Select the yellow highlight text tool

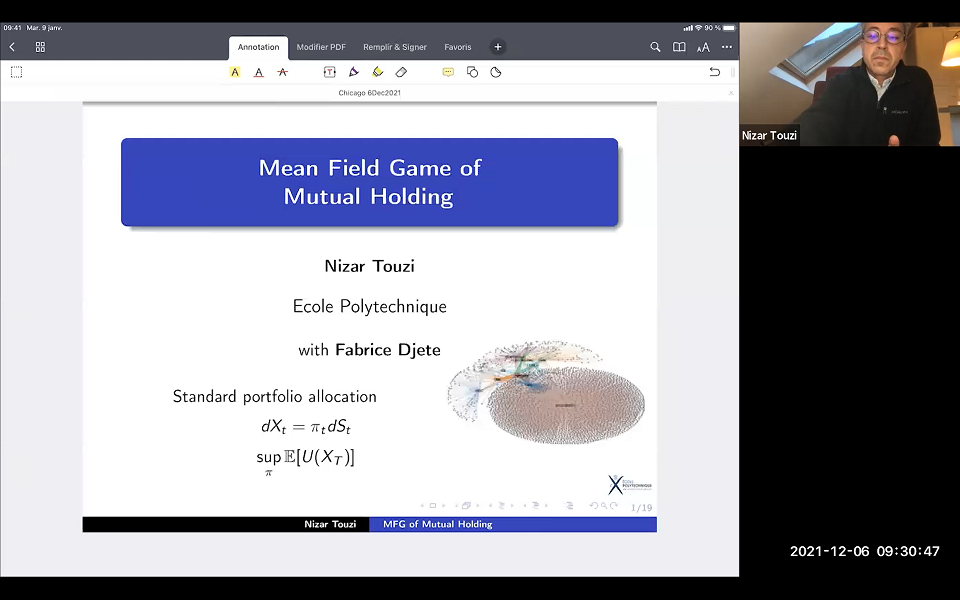click(234, 71)
